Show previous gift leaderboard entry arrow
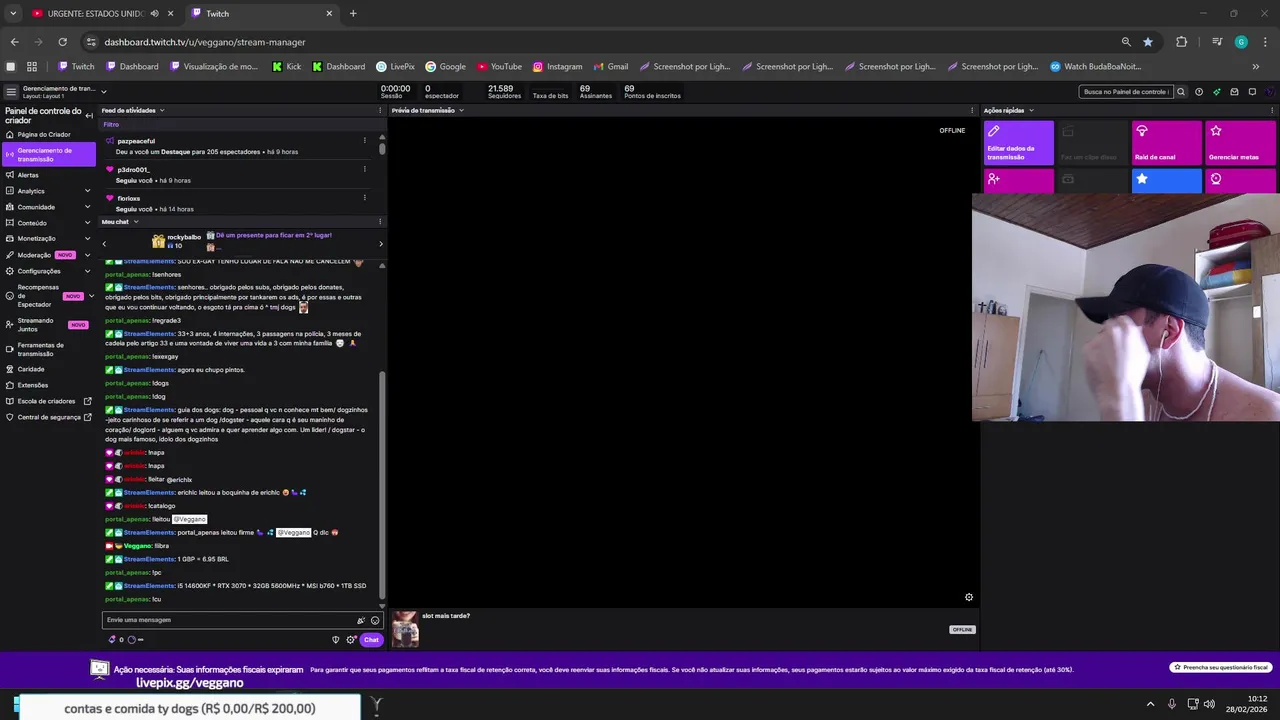The height and width of the screenshot is (720, 1280). tap(104, 243)
